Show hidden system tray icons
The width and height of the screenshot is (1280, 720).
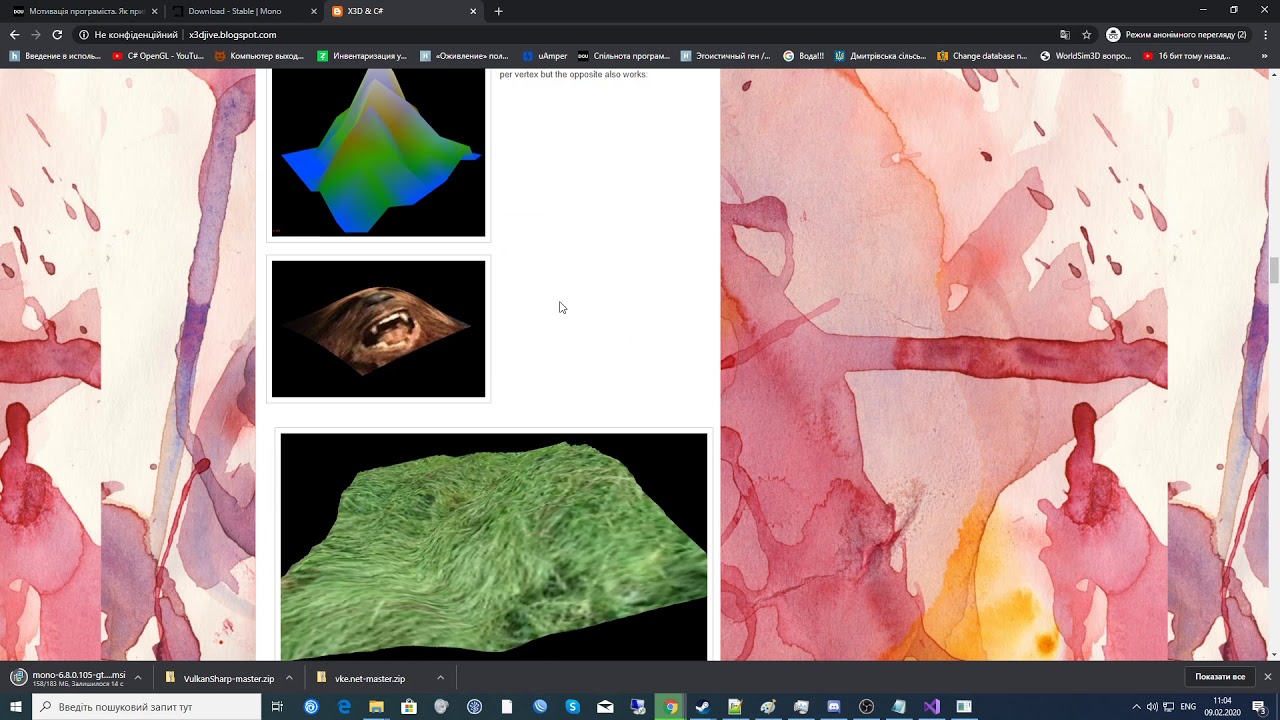coord(1136,707)
